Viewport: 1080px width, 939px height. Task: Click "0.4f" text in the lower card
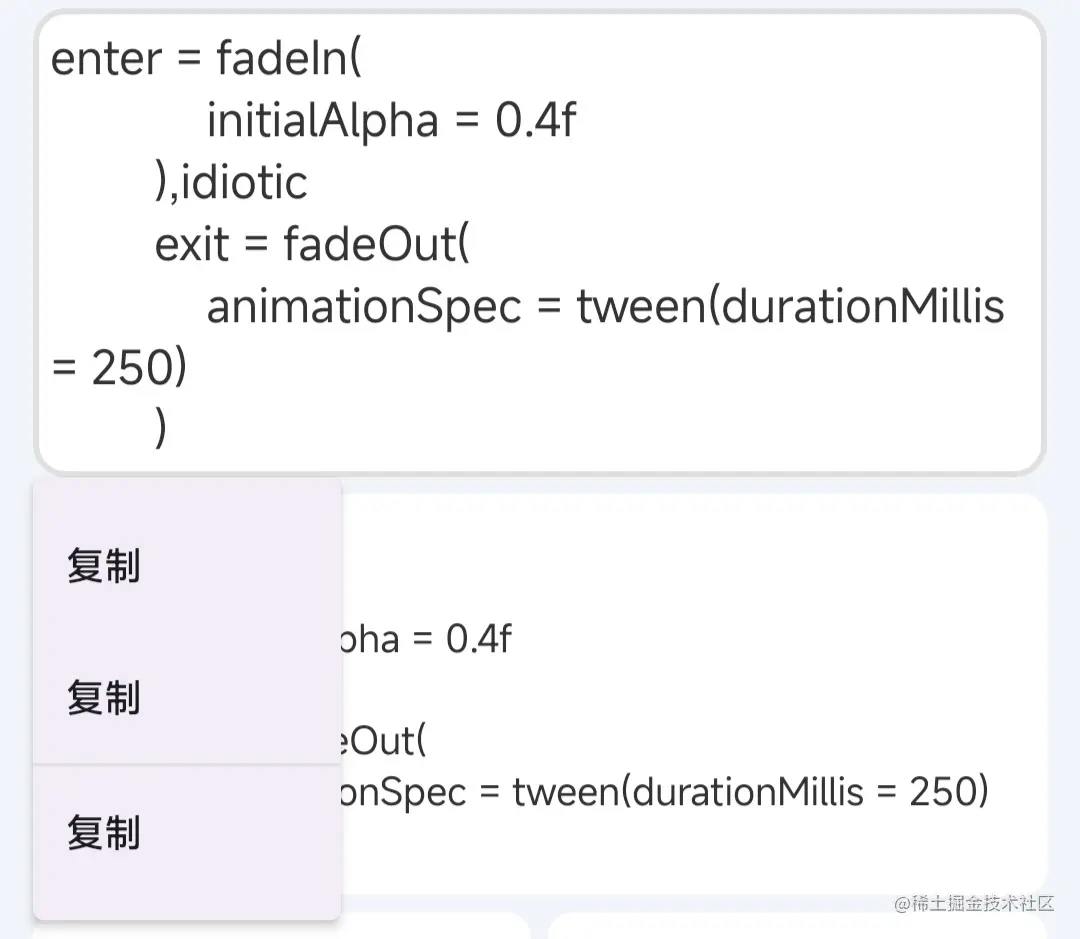[x=478, y=638]
